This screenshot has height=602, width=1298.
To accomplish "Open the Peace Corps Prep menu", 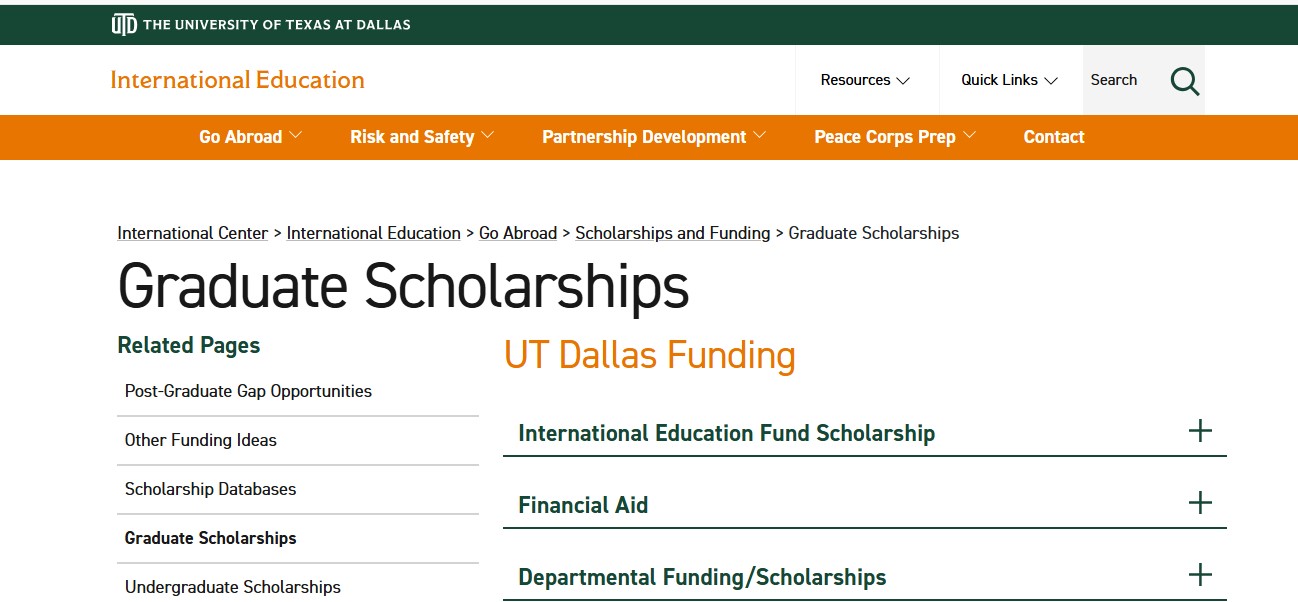I will (x=895, y=137).
